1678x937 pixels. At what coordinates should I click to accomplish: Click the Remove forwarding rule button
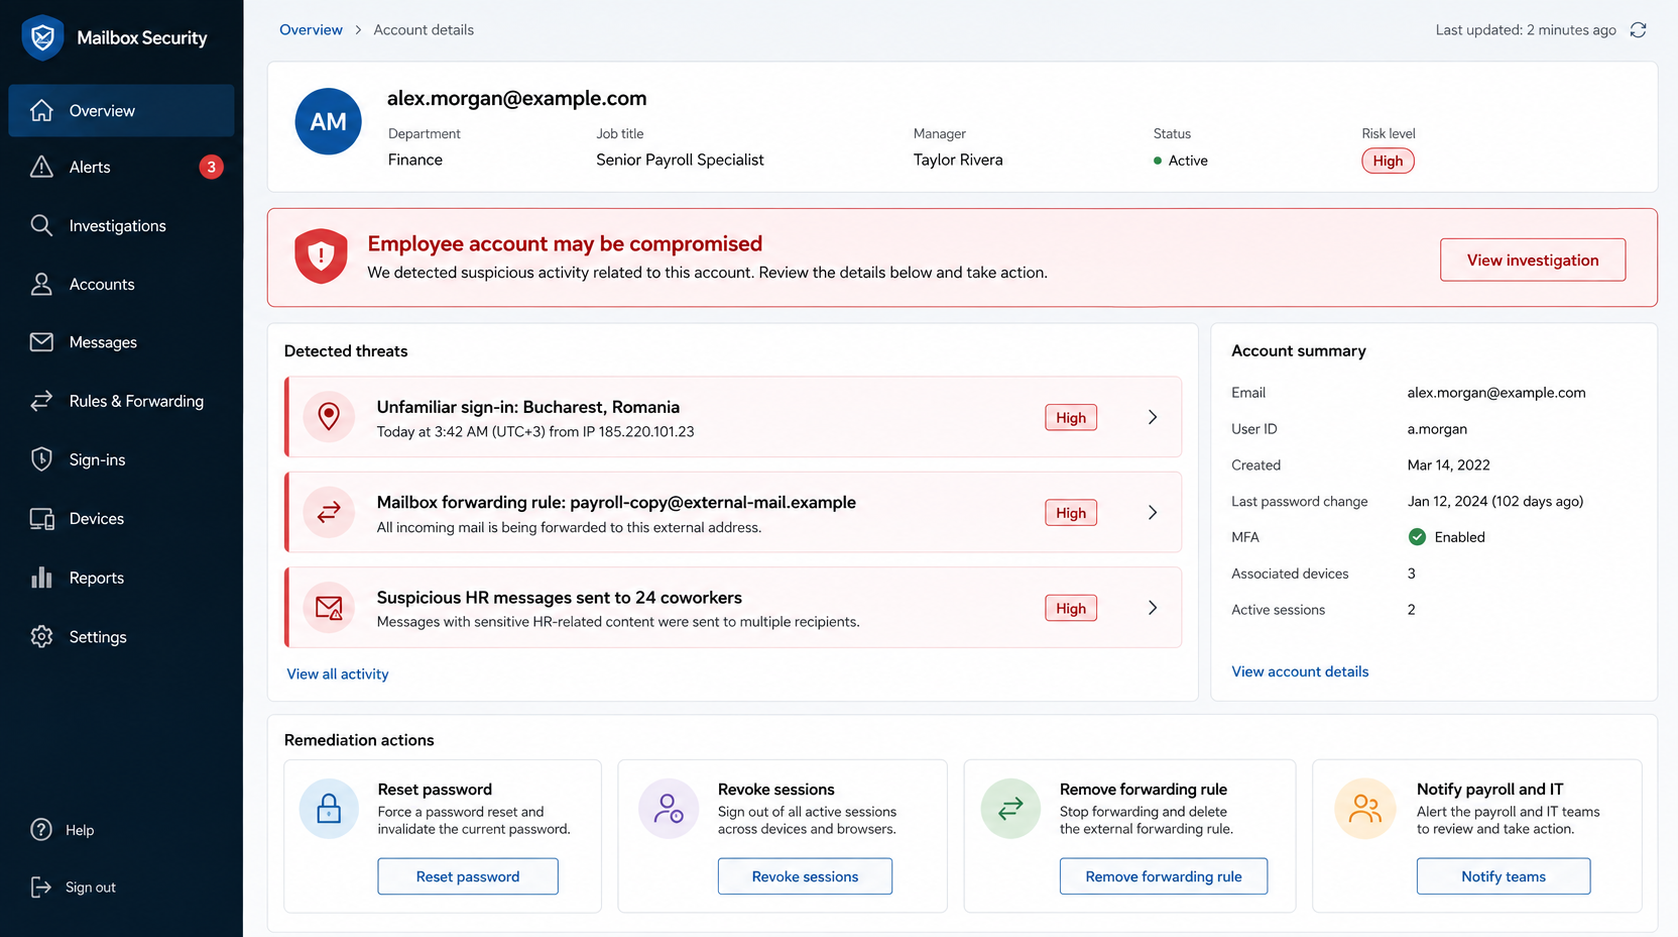[x=1163, y=876]
